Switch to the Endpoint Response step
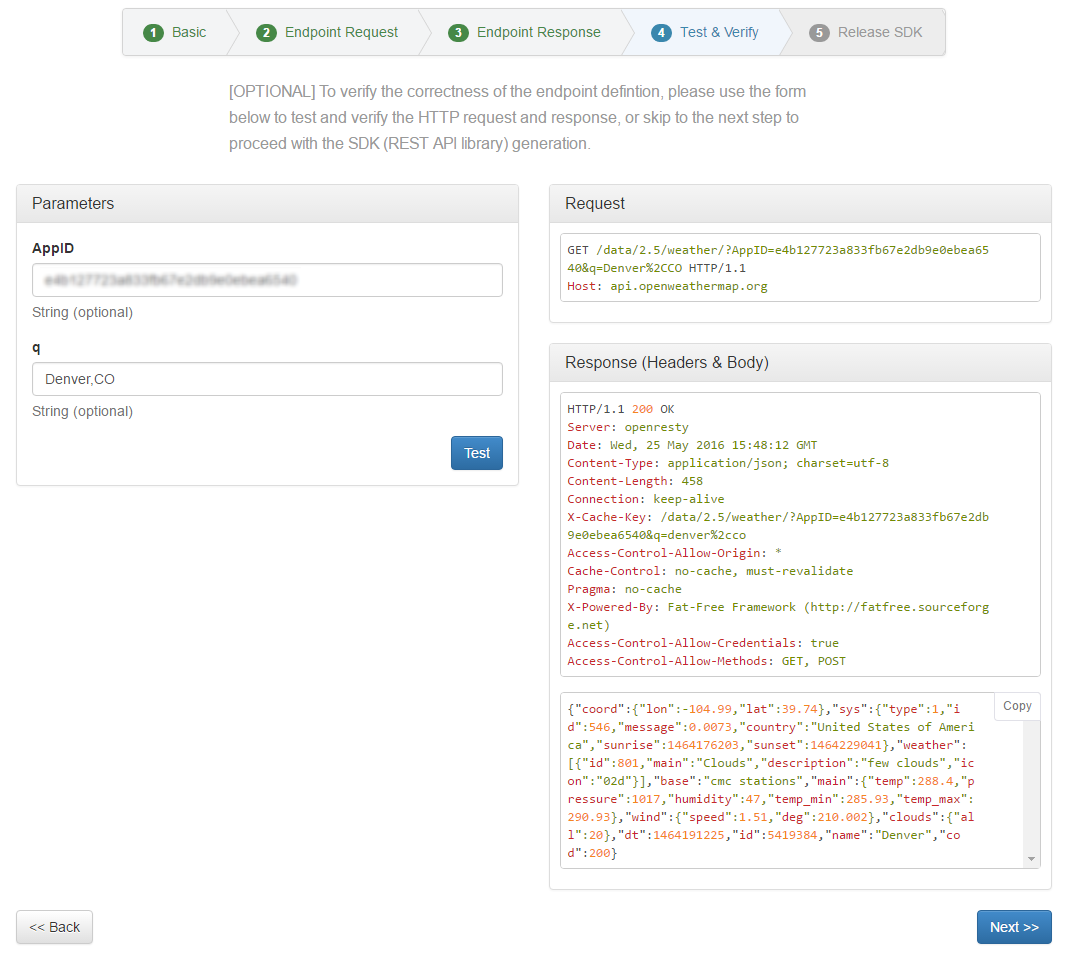 click(536, 32)
